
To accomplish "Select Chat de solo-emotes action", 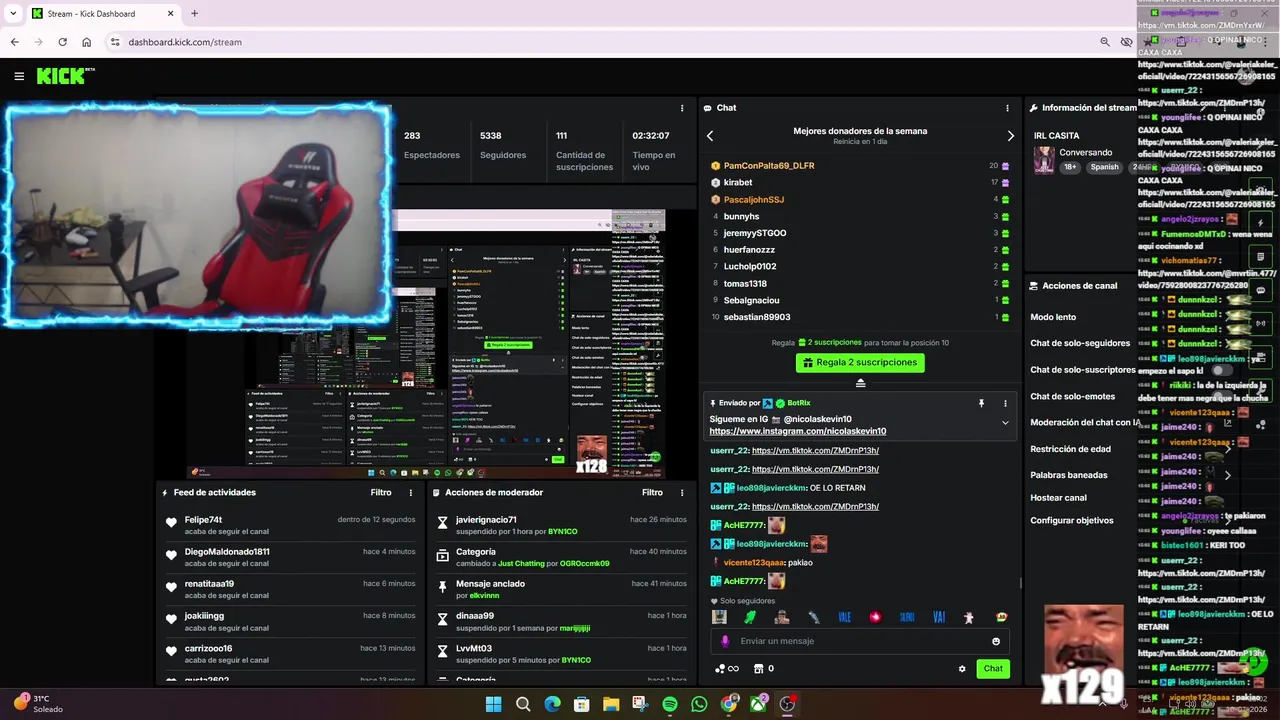I will [1072, 396].
